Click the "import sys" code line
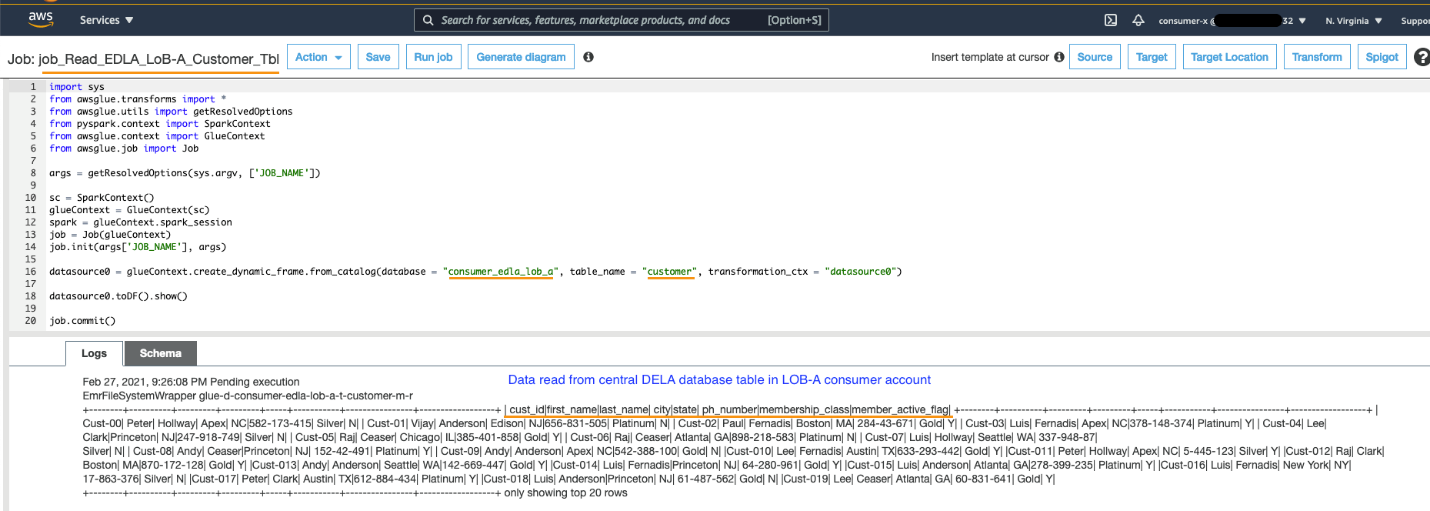The width and height of the screenshot is (1430, 511). (77, 87)
